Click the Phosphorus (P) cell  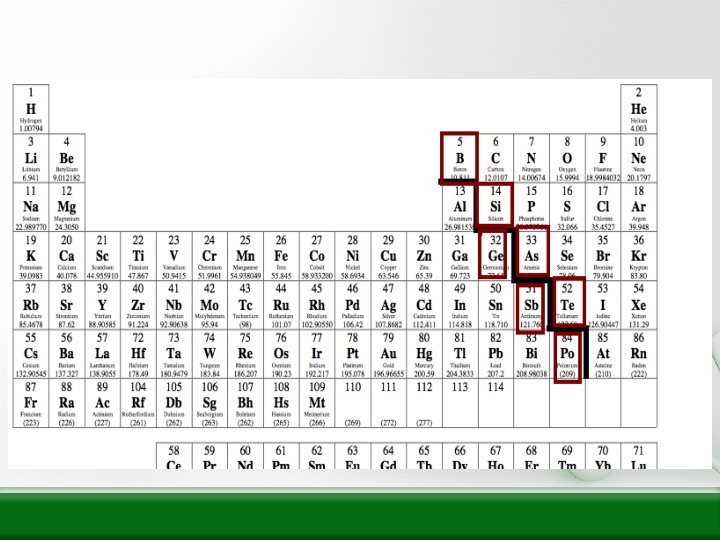(x=531, y=207)
